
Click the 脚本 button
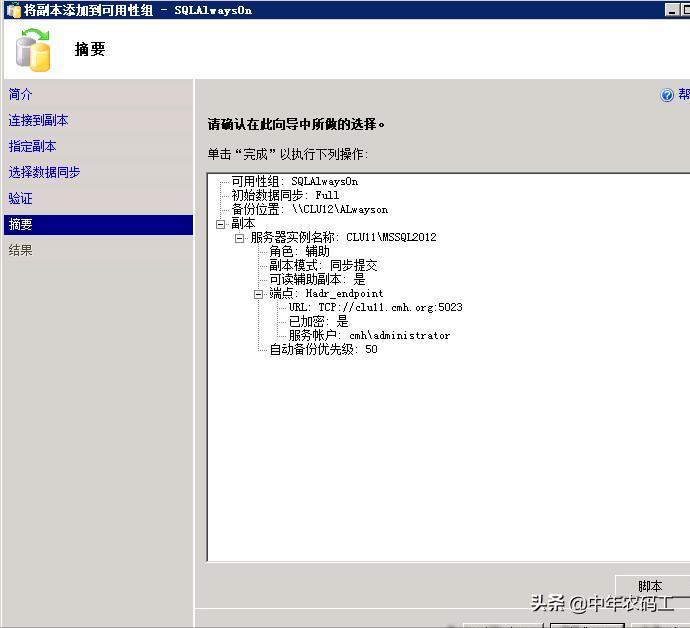(x=652, y=586)
